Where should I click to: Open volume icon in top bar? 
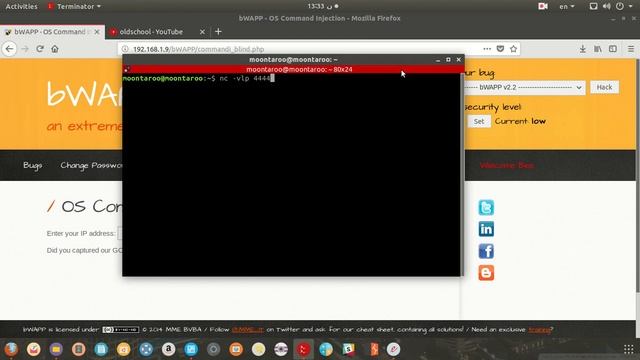[x=607, y=6]
